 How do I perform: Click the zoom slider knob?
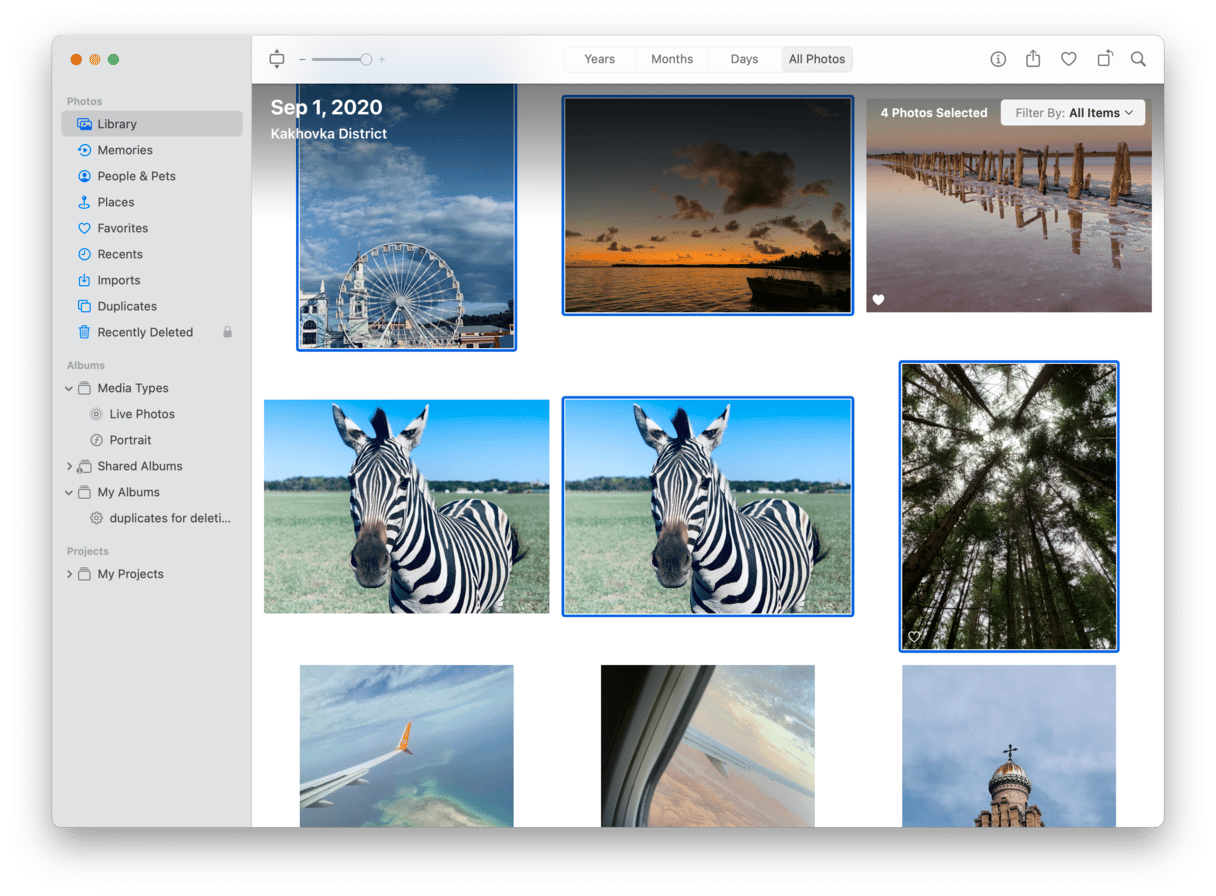366,59
